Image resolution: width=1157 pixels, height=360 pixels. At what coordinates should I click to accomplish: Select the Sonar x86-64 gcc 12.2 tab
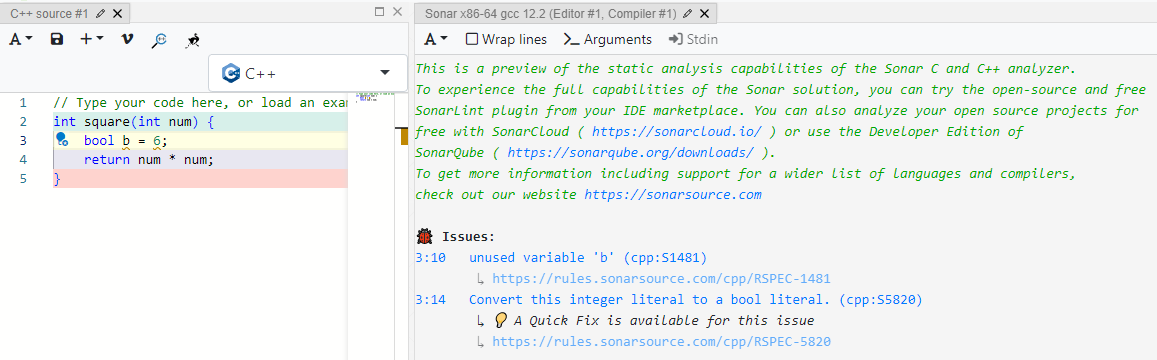pyautogui.click(x=551, y=13)
